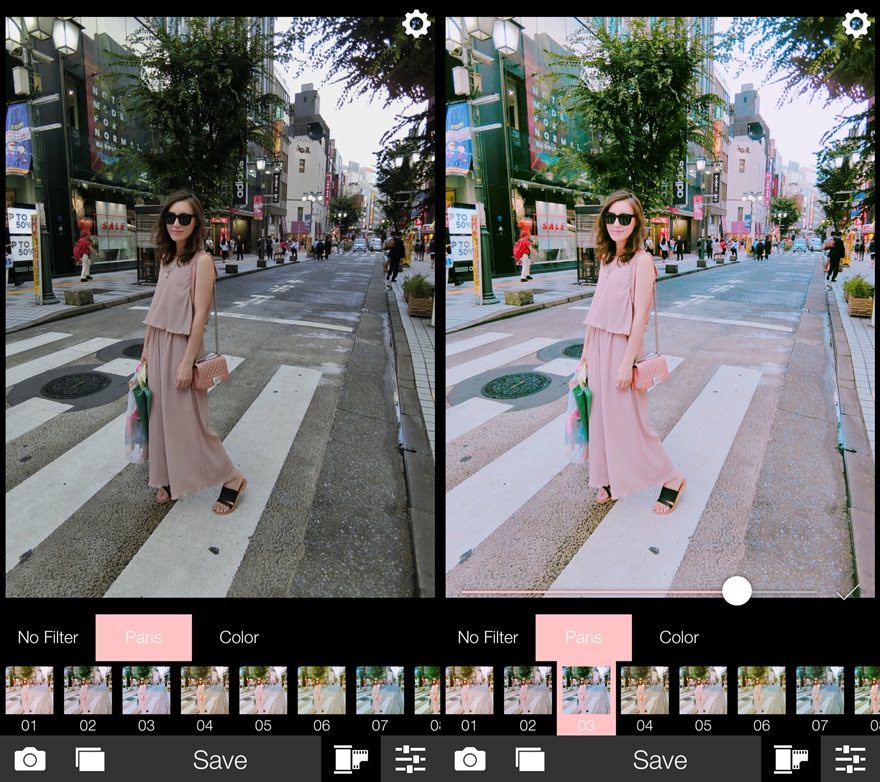Open settings gear on the right screen
The image size is (880, 782).
pos(856,24)
